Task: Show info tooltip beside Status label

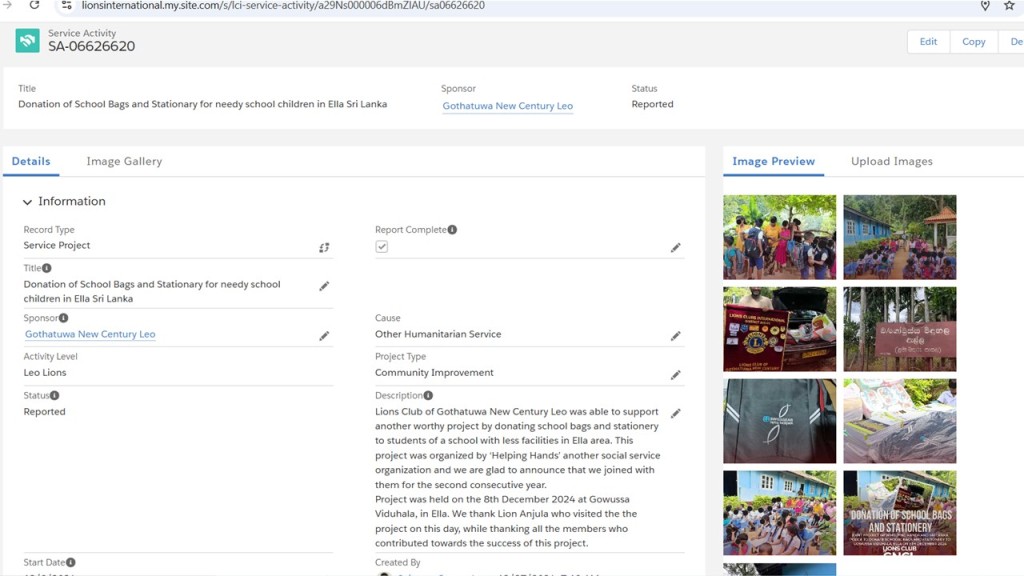Action: coord(55,395)
